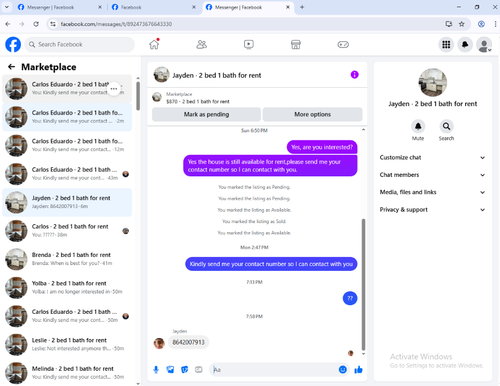Click the chat header Jayden - 2 bed 1 bath title
500x386 pixels.
216,75
